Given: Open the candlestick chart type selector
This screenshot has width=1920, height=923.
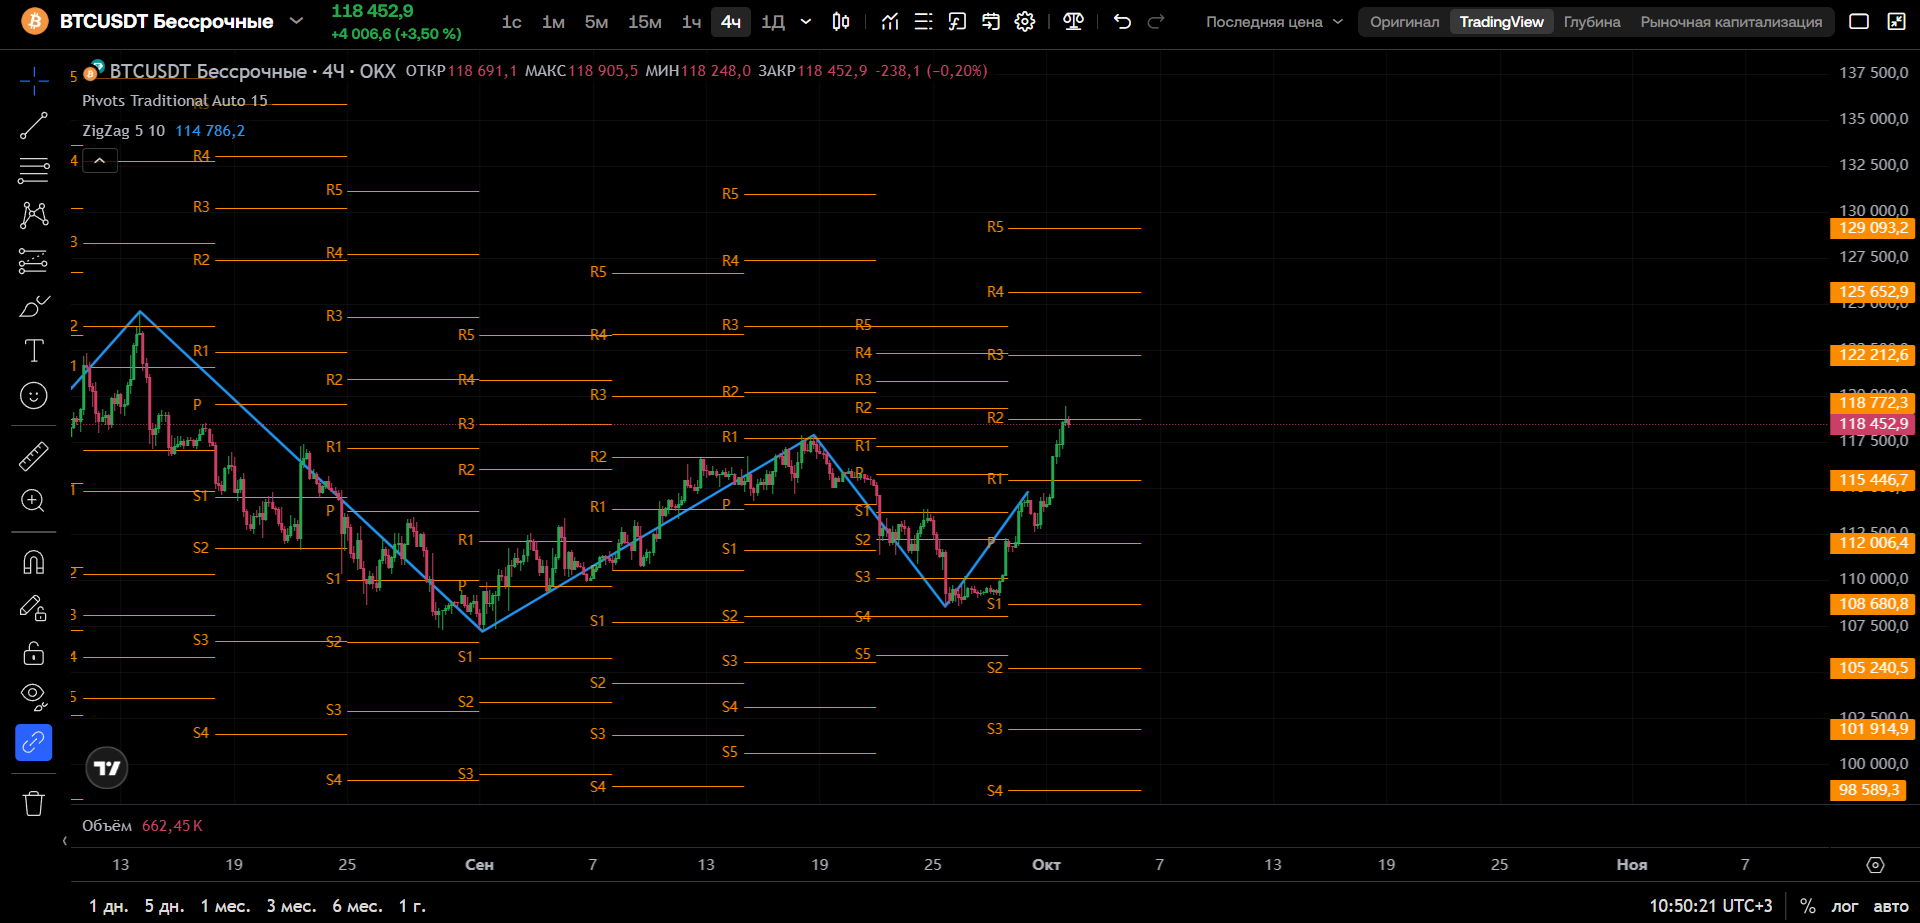Looking at the screenshot, I should (841, 22).
